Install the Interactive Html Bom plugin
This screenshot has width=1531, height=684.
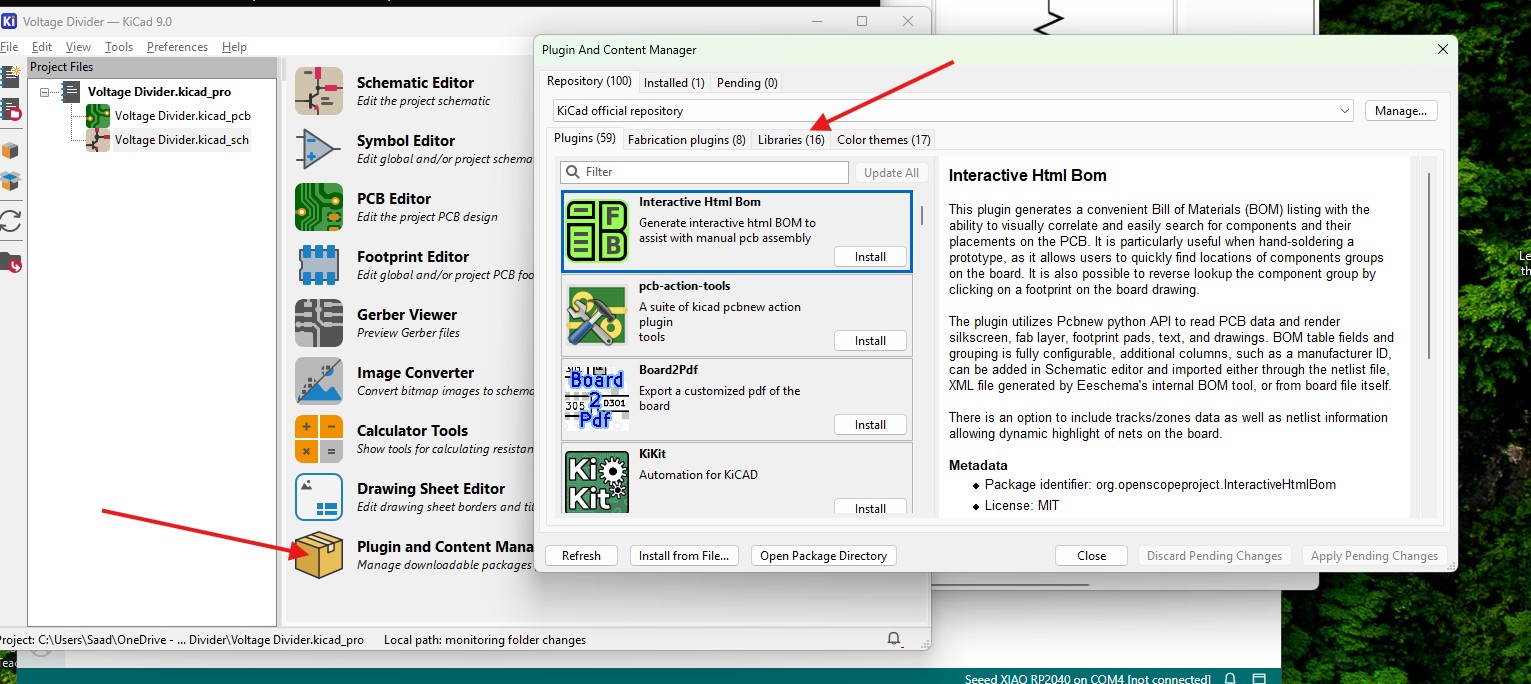tap(870, 257)
